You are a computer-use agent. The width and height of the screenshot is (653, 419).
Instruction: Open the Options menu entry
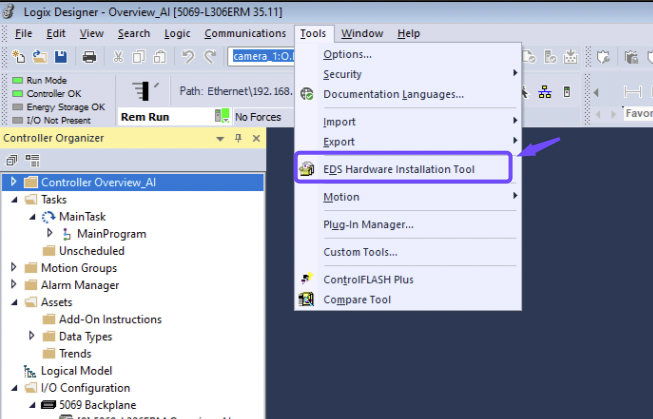point(347,54)
